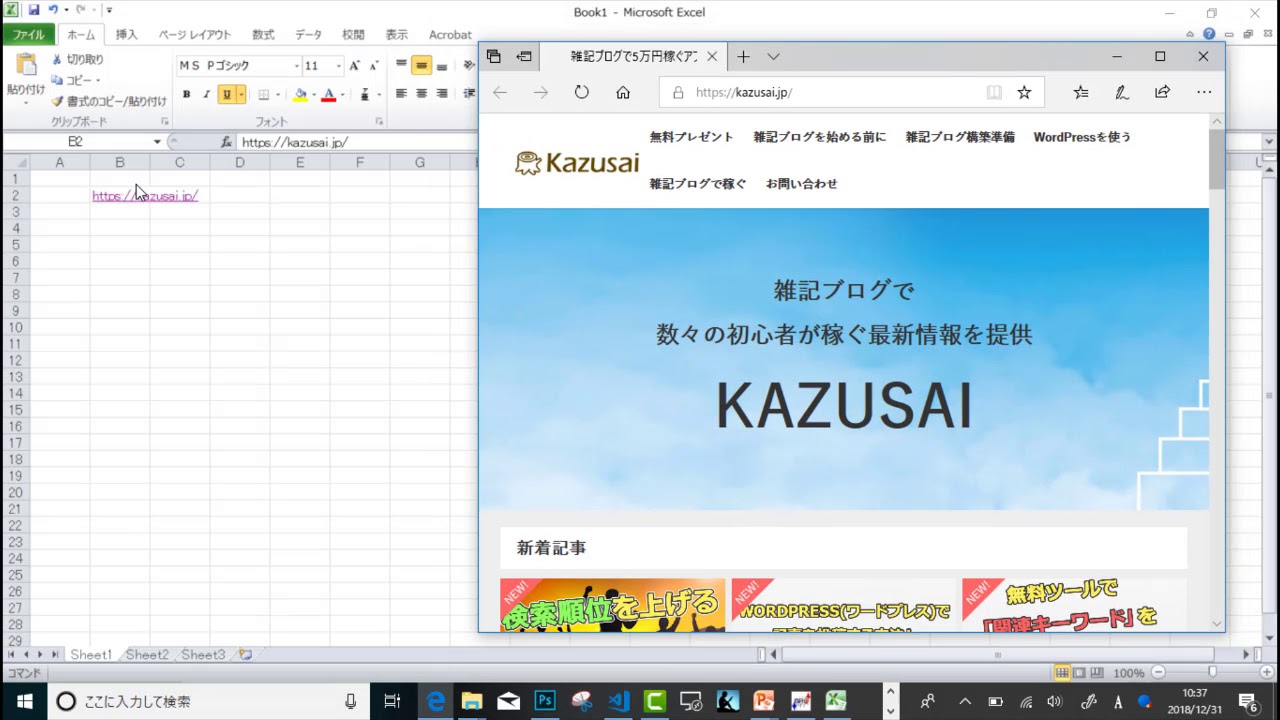This screenshot has height=720, width=1280.
Task: Open the favorites hub icon in Edge
Action: click(1081, 92)
